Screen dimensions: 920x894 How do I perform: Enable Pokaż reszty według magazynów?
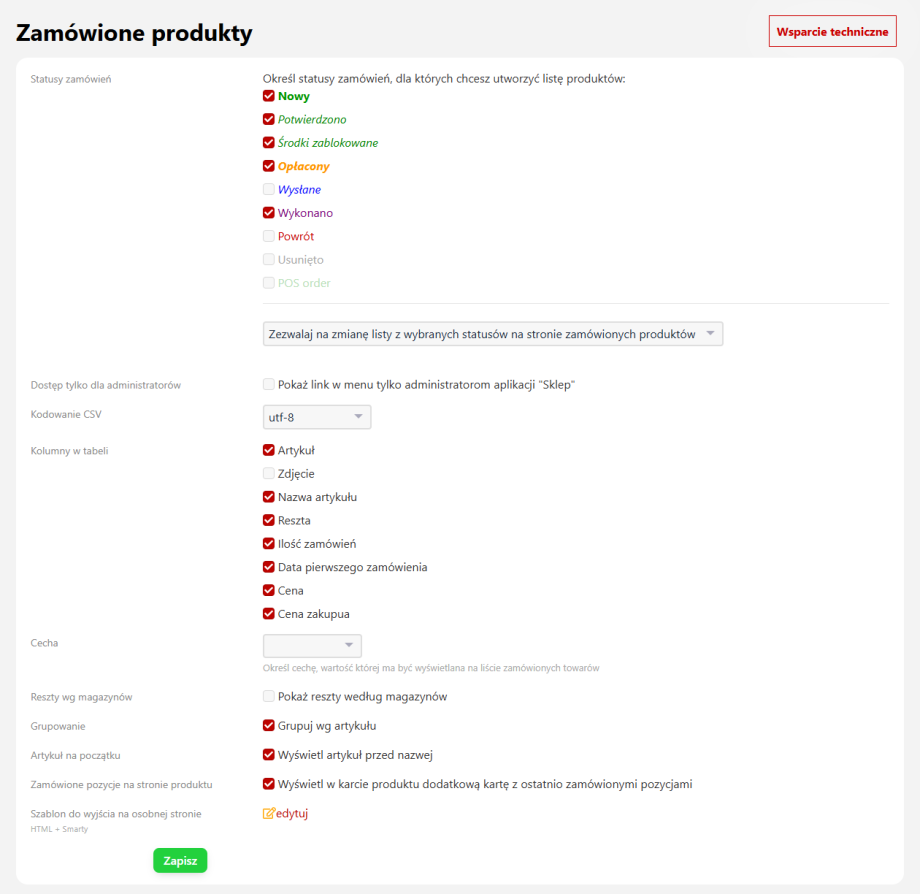[268, 697]
